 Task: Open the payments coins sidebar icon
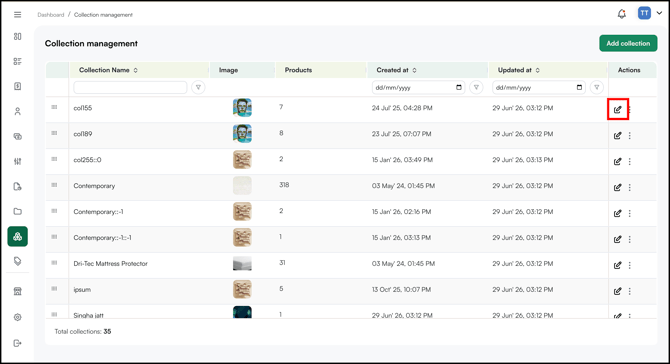(x=18, y=136)
